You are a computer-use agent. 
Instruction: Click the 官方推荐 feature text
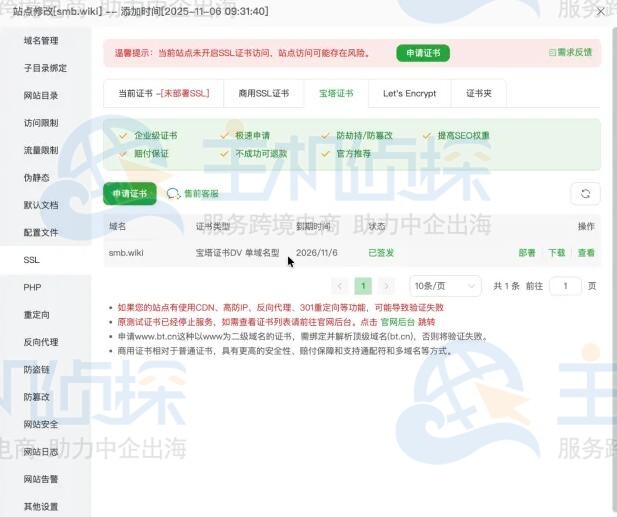pos(354,154)
